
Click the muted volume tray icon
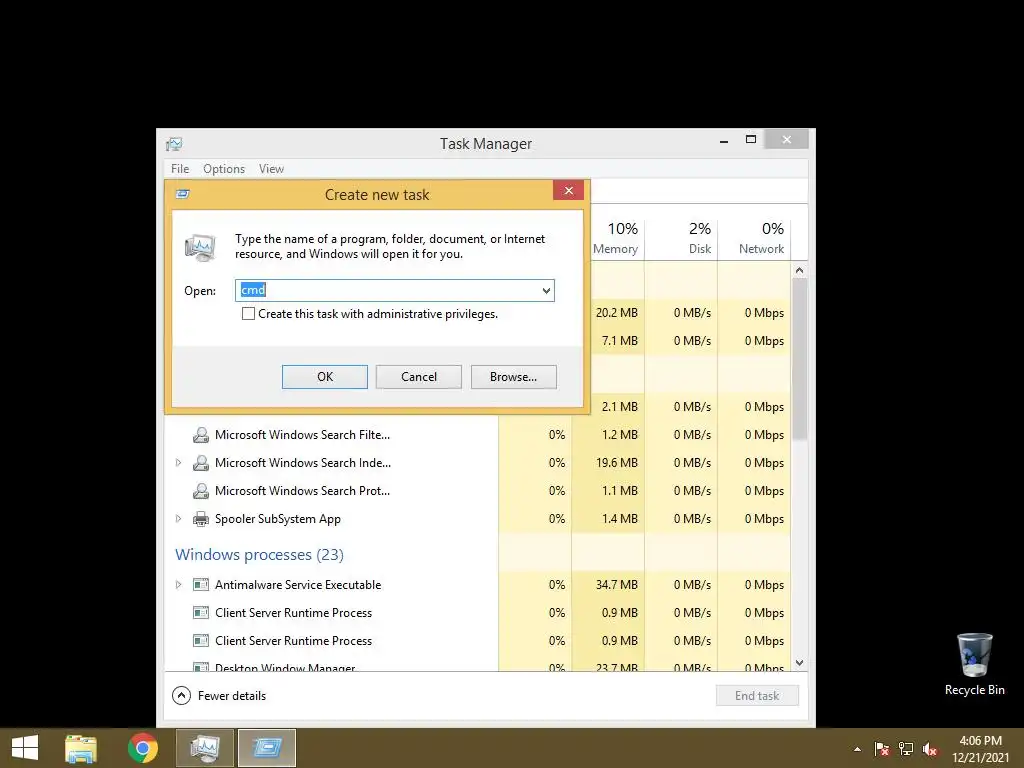[930, 749]
